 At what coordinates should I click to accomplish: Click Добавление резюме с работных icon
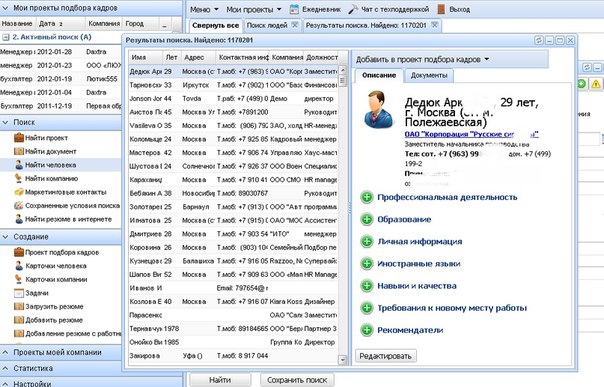[18, 333]
